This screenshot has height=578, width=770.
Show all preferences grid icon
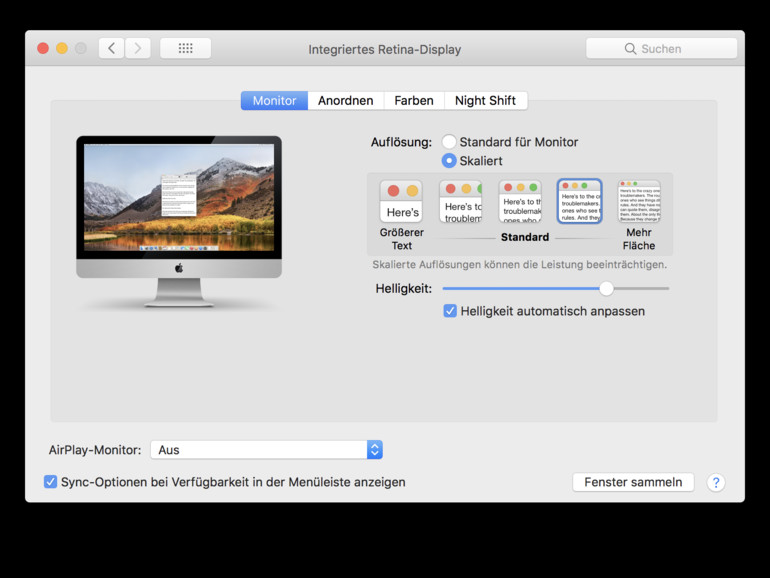[185, 48]
